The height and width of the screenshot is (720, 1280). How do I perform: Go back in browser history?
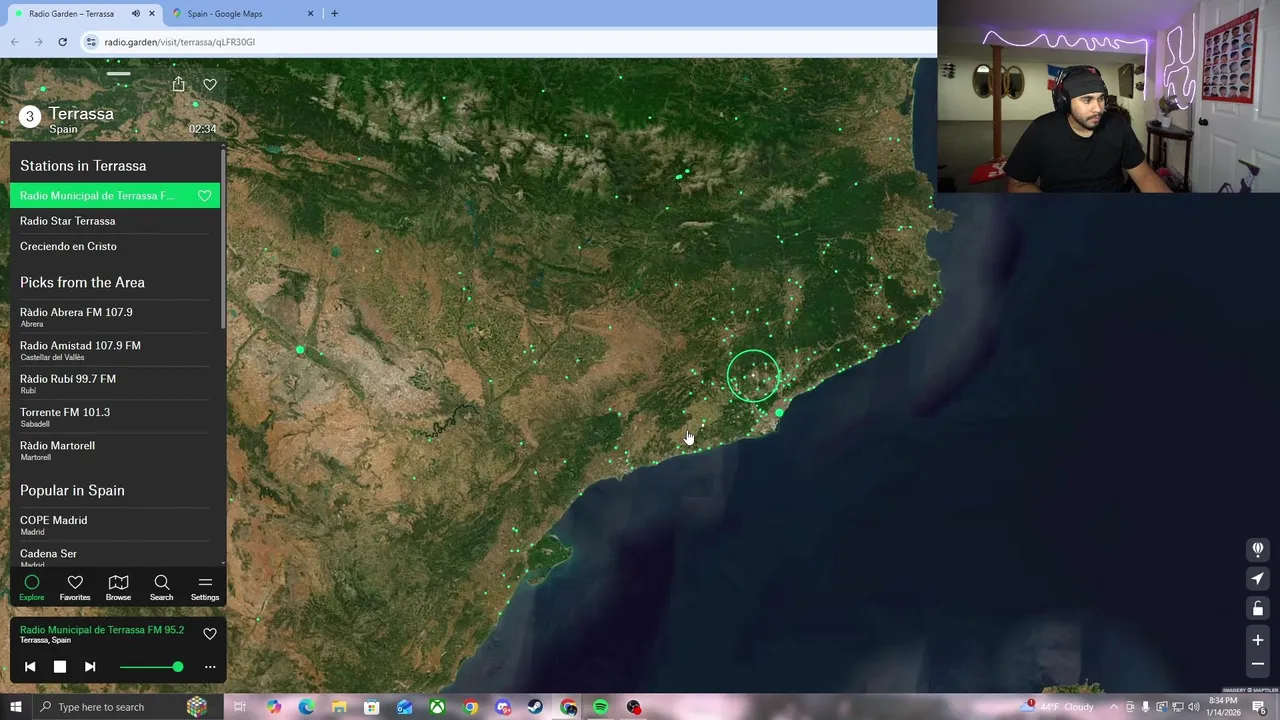coord(14,42)
